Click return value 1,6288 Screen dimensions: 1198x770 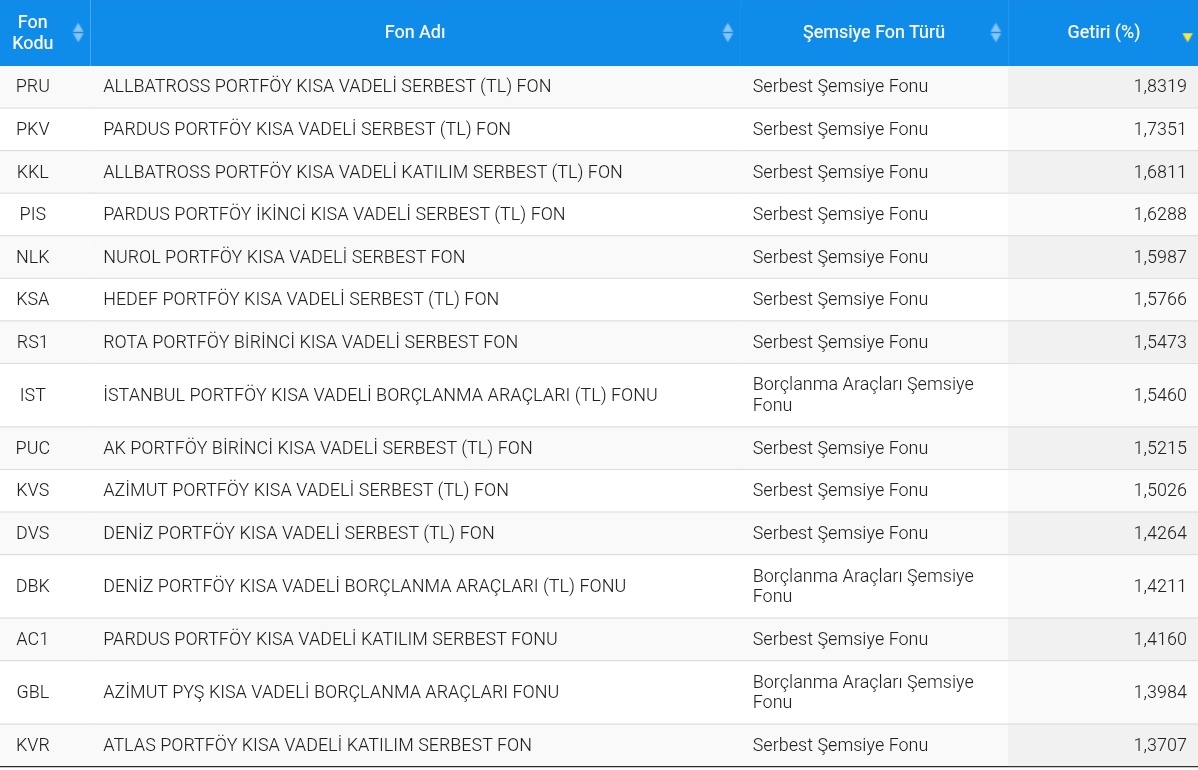(1160, 214)
